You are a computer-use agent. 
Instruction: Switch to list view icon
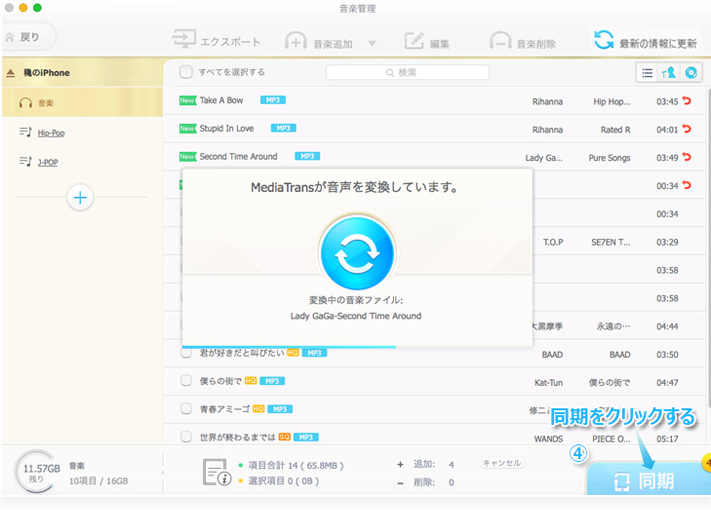pos(647,73)
